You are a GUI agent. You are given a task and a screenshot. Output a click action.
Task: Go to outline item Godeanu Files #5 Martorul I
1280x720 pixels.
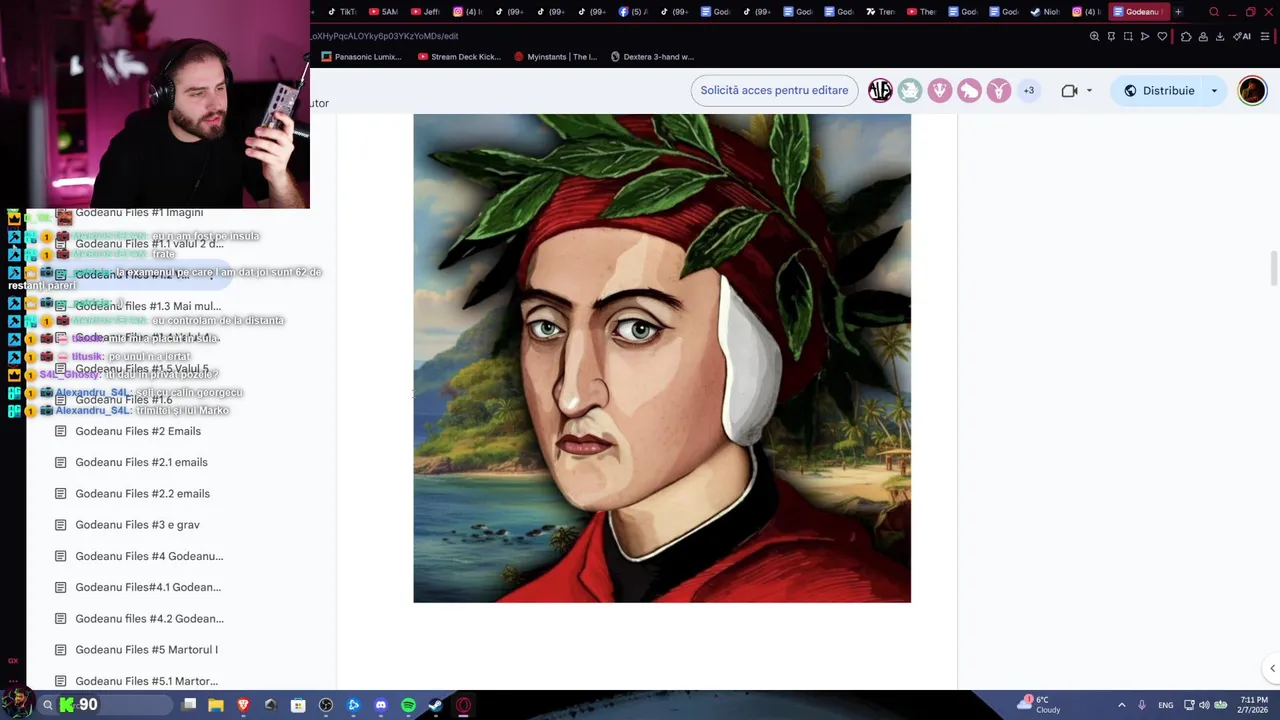point(146,650)
